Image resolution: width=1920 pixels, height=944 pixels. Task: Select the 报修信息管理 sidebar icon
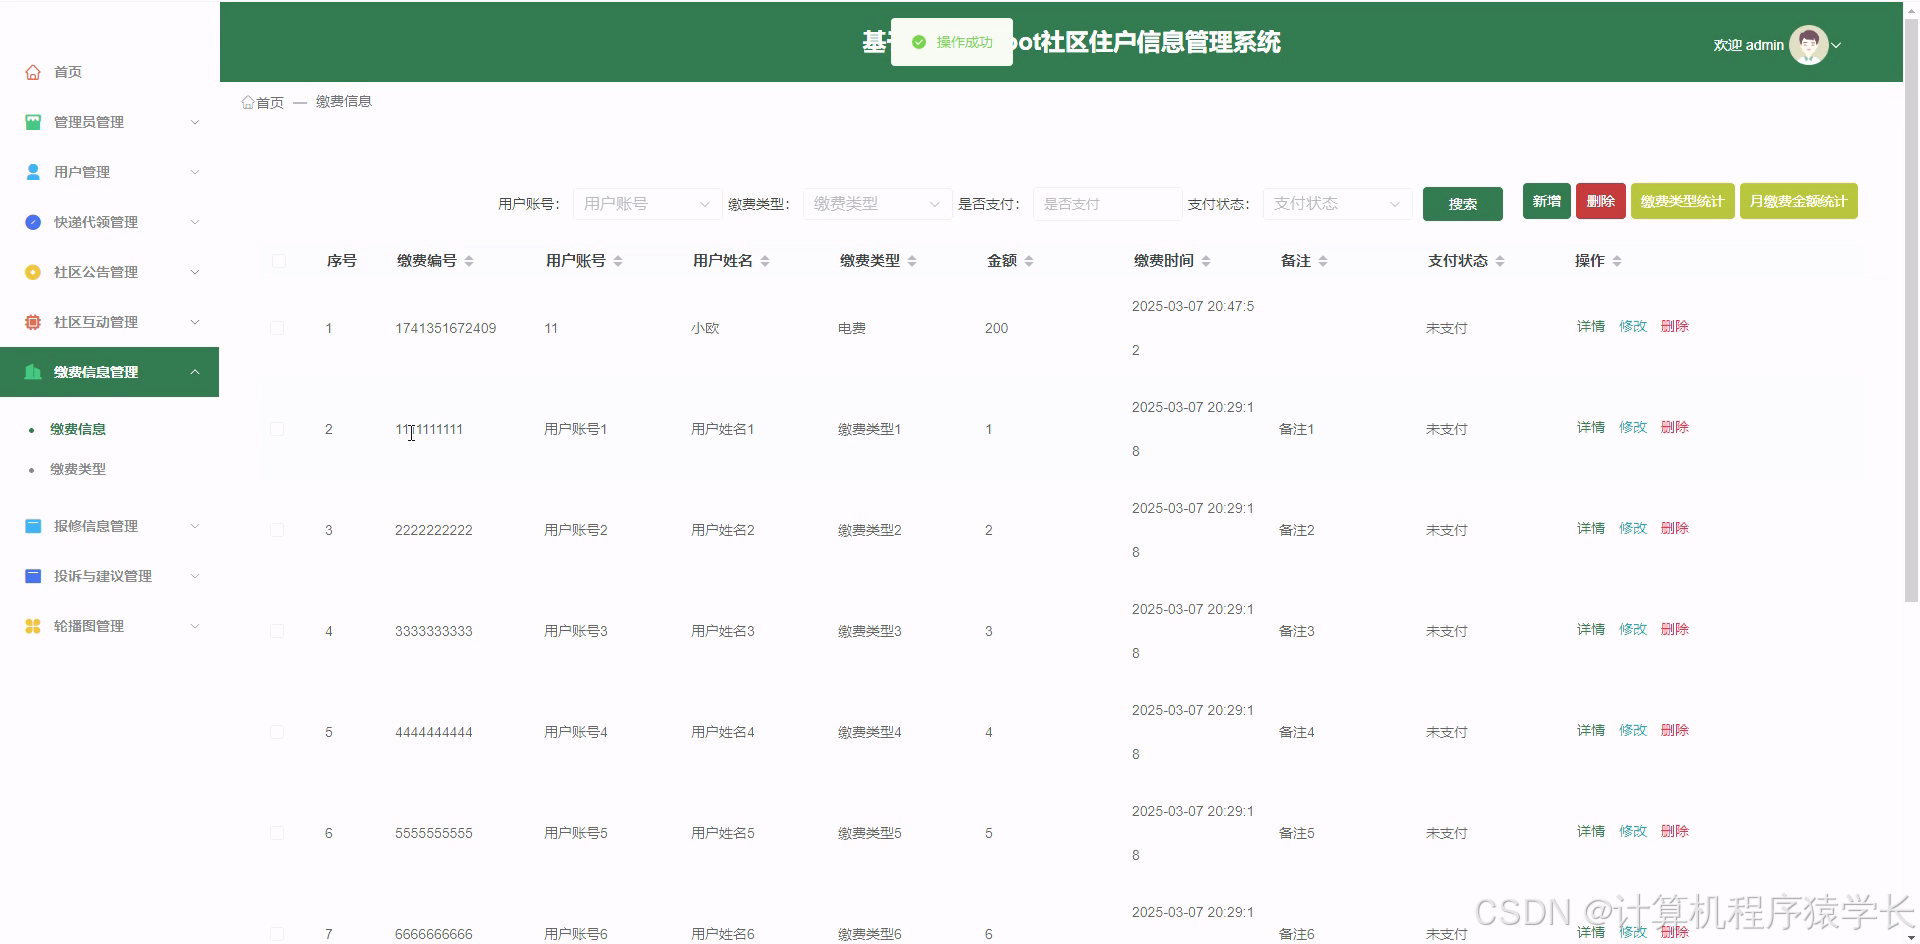[33, 525]
